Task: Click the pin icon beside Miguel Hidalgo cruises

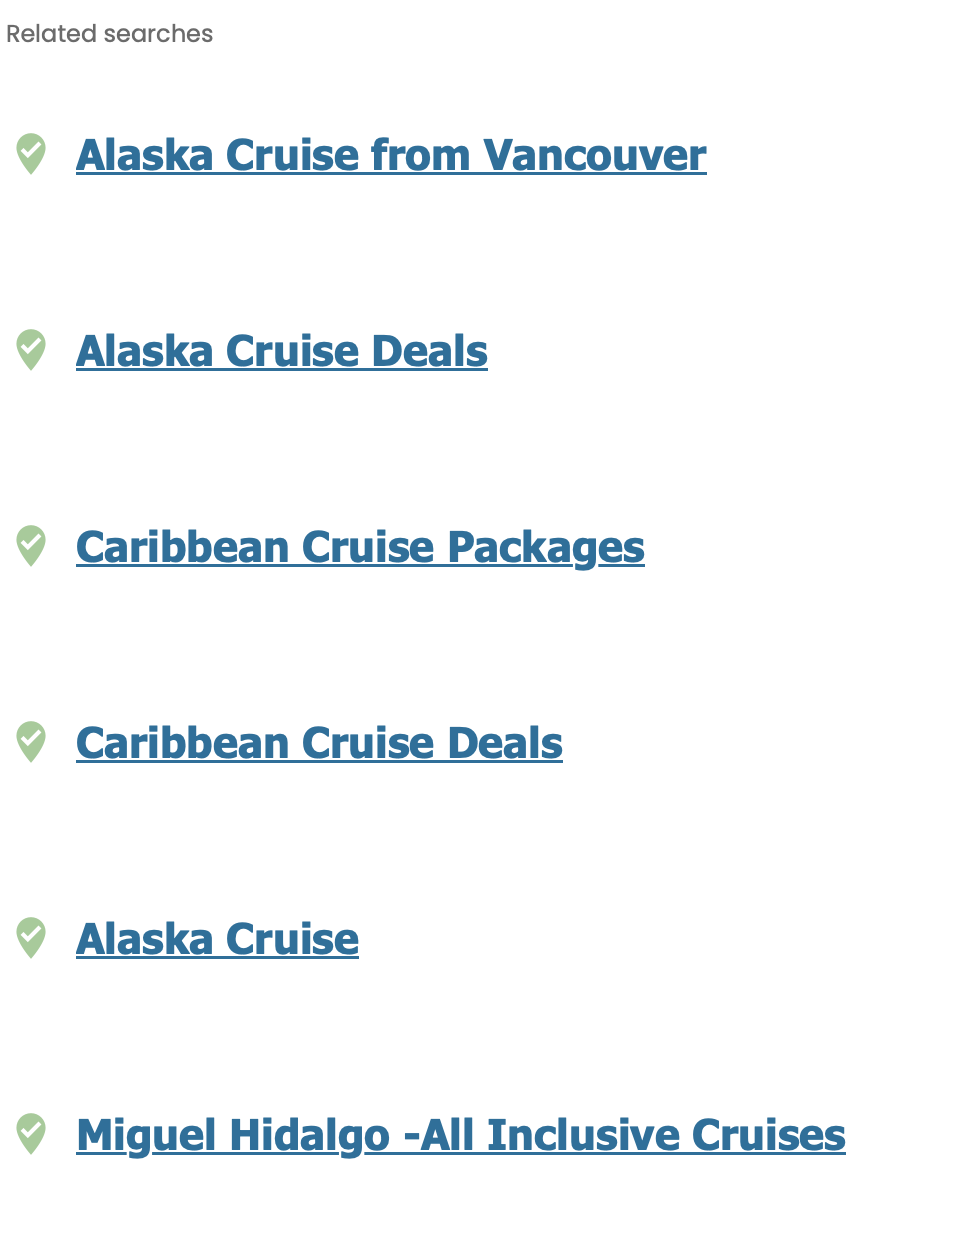Action: click(31, 1134)
